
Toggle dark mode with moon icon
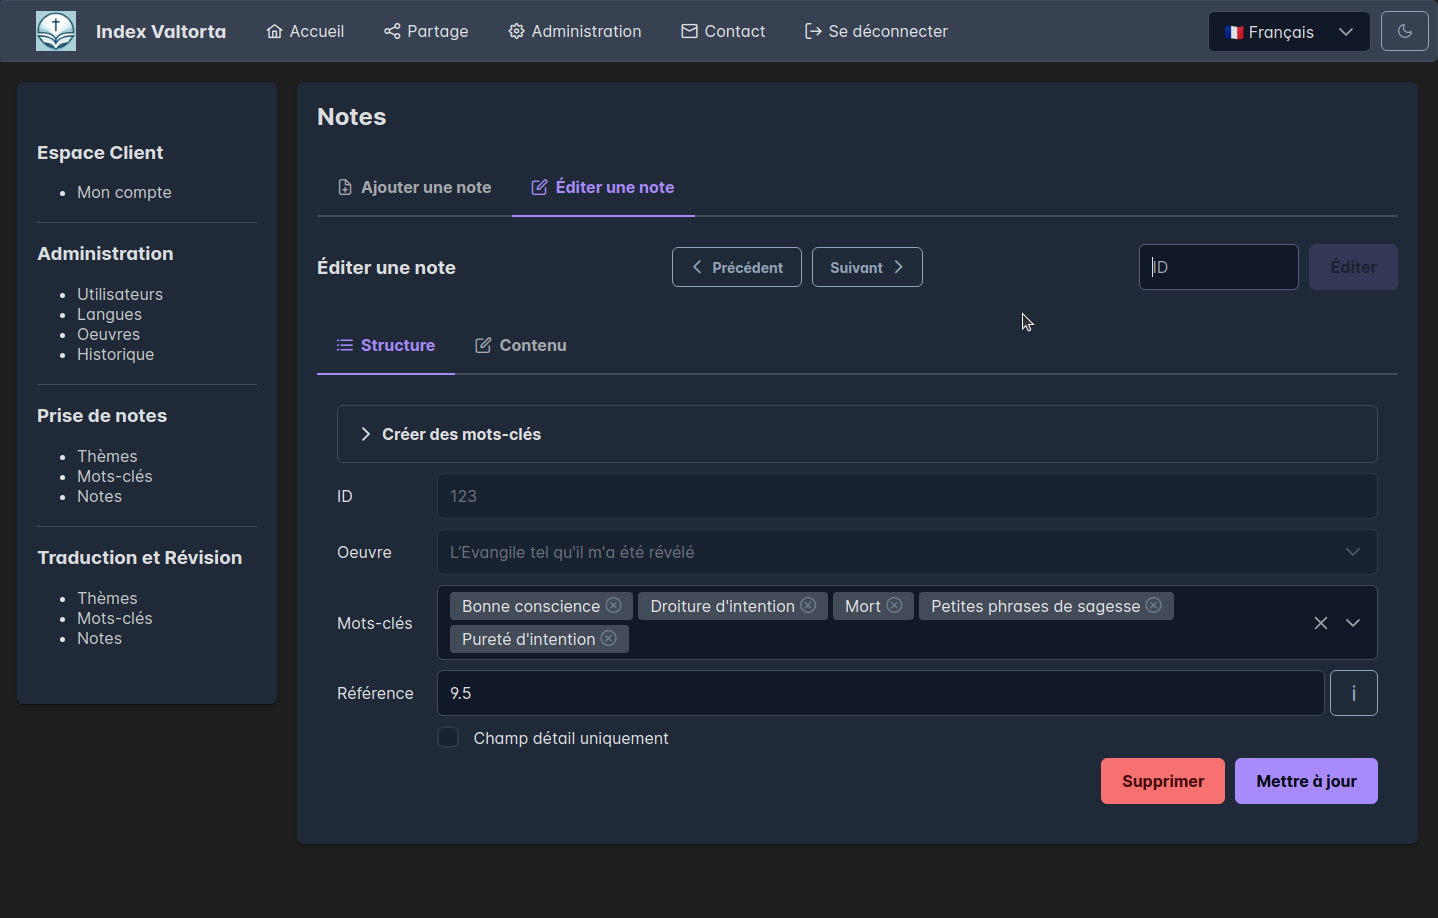1404,32
